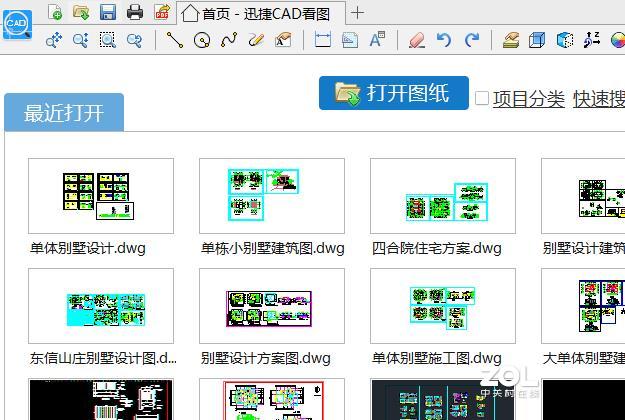Screen dimensions: 625x420
Task: Toggle the 项目分类 checkbox
Action: pos(482,98)
